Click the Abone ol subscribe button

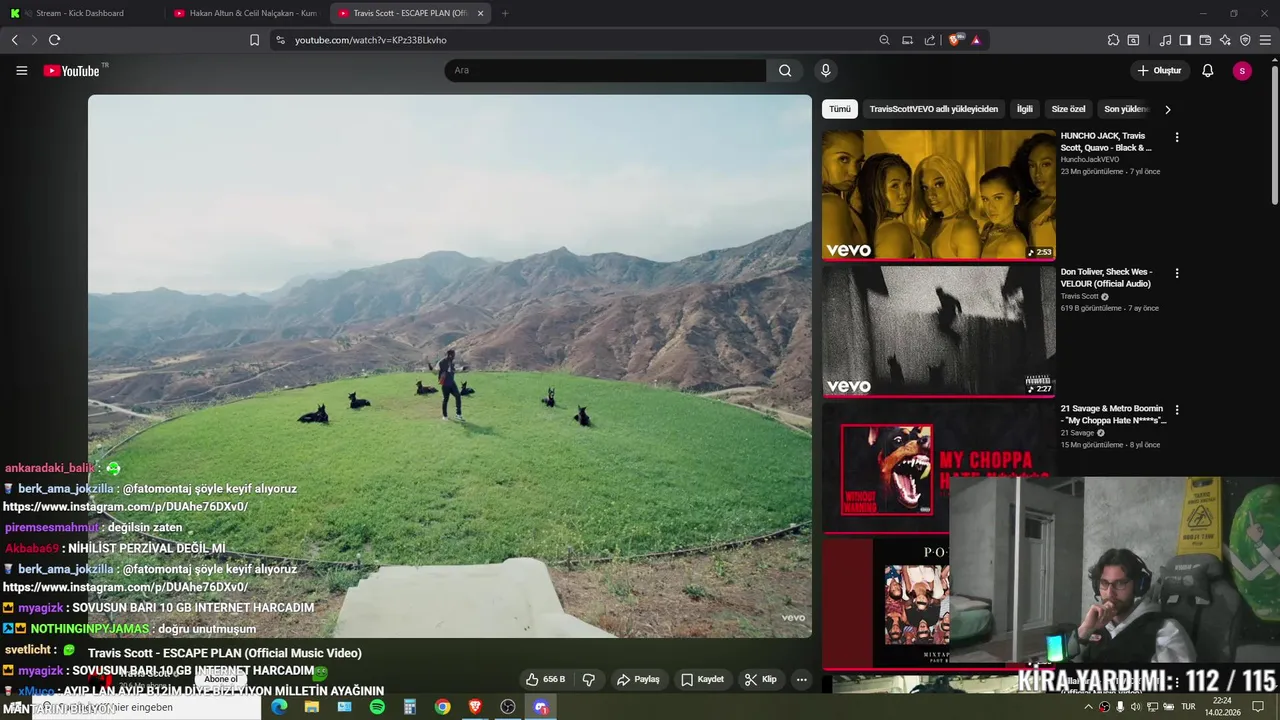[221, 679]
